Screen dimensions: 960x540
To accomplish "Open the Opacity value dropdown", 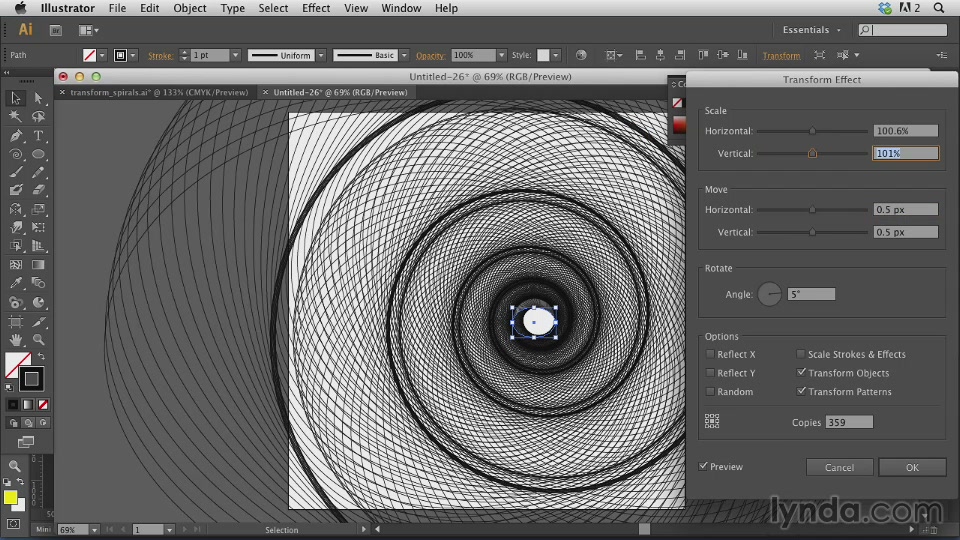I will (501, 55).
